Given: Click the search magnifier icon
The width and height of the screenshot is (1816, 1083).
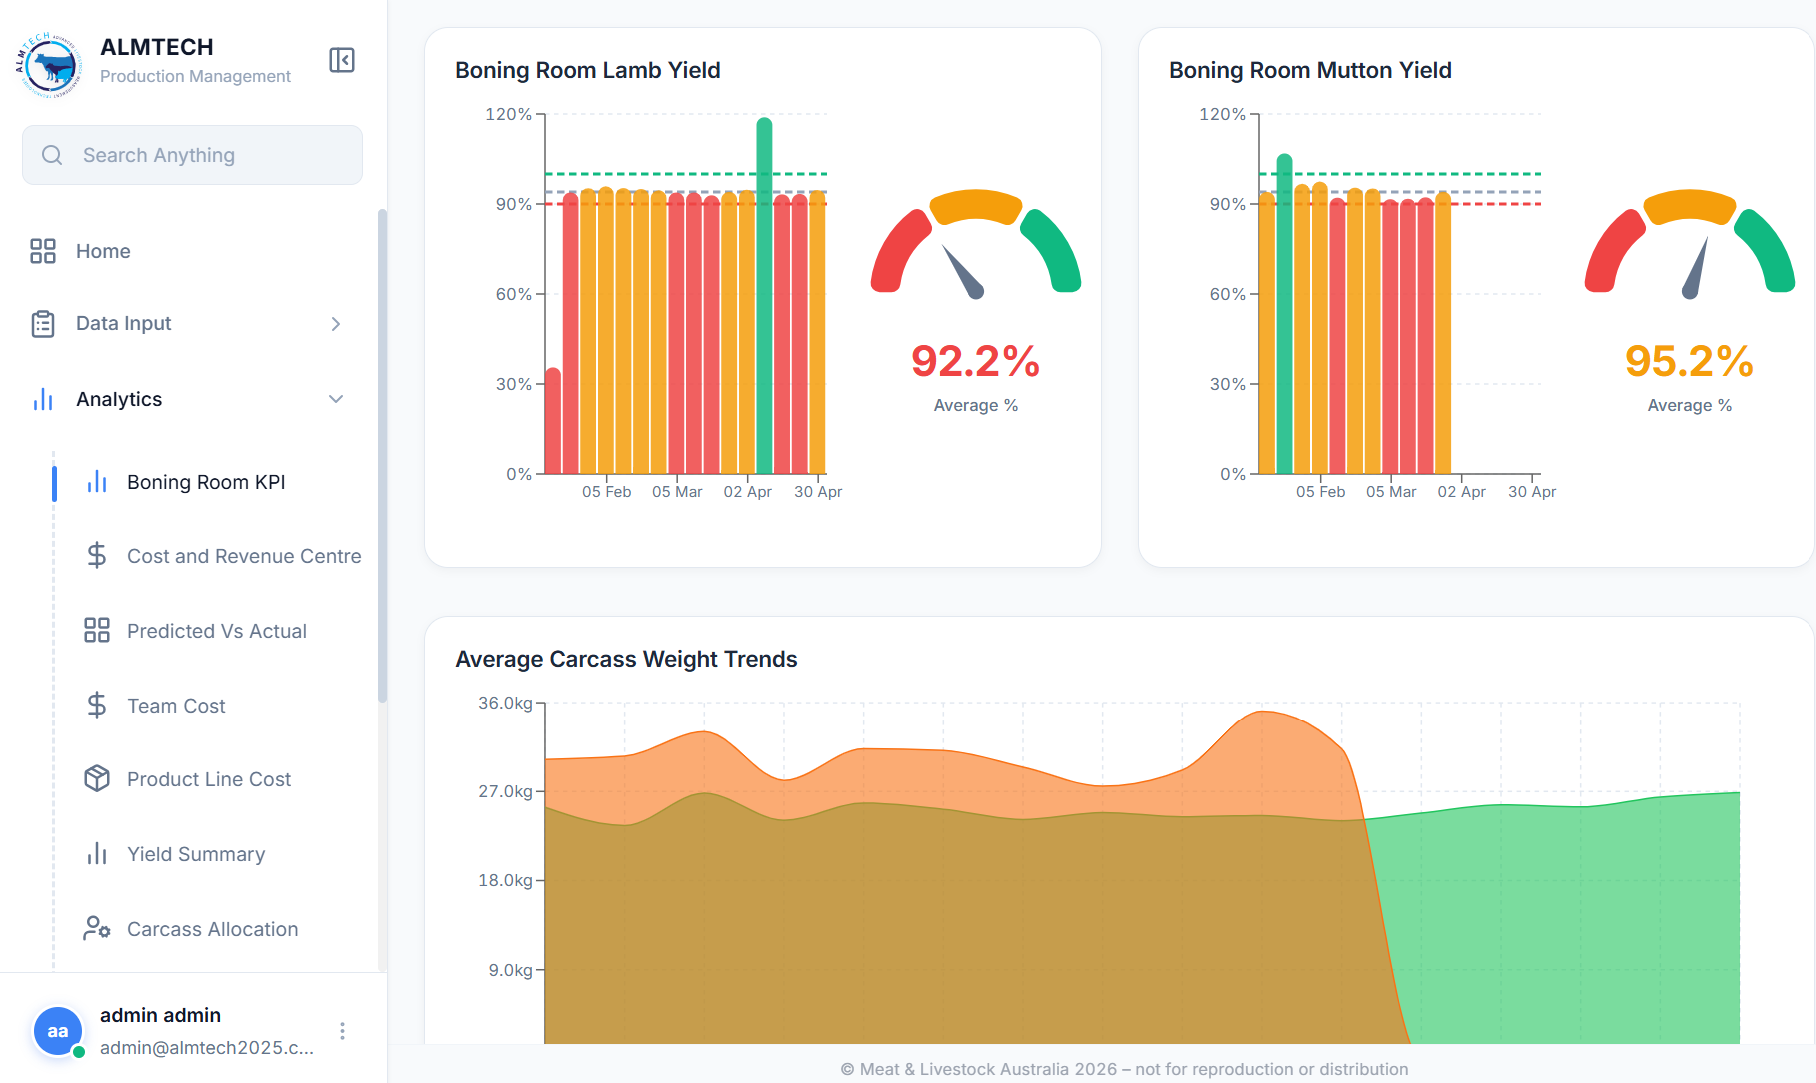Looking at the screenshot, I should [52, 155].
